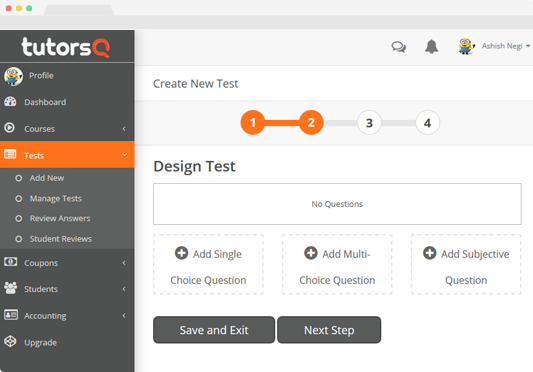Close the window with red button

click(x=9, y=8)
